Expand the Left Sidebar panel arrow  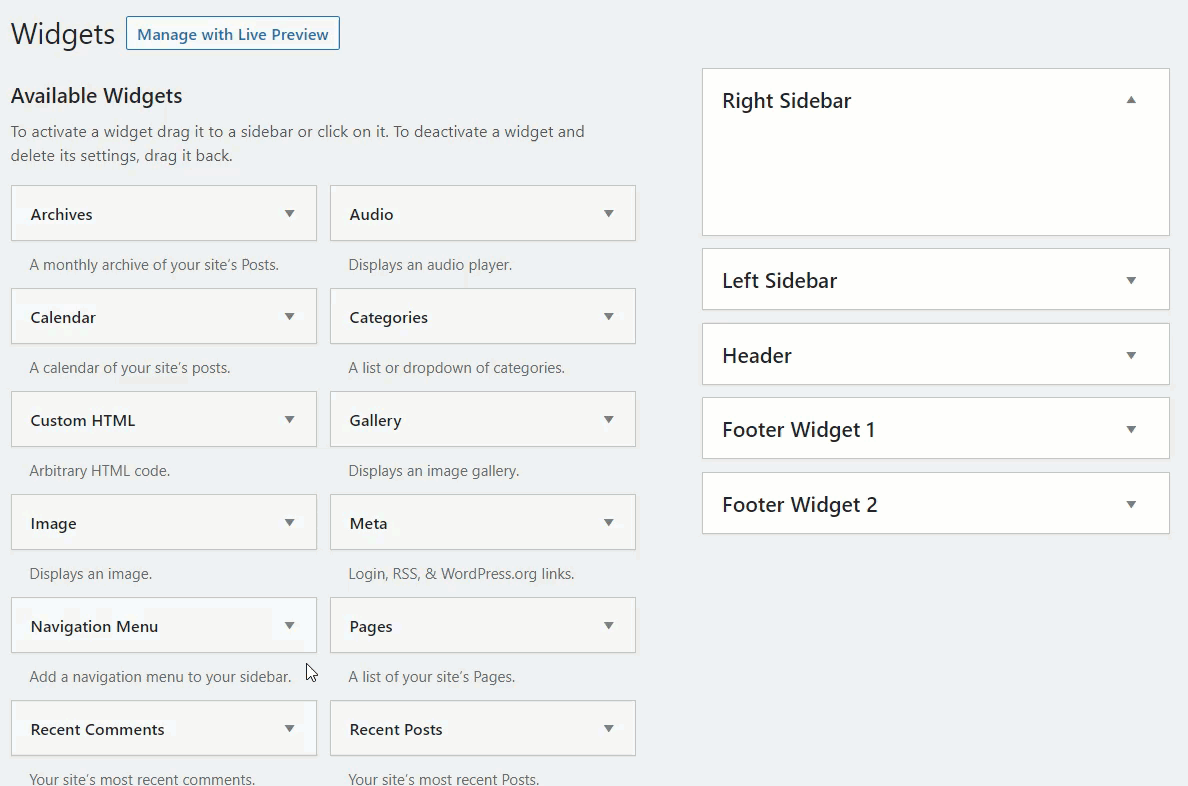pos(1131,280)
